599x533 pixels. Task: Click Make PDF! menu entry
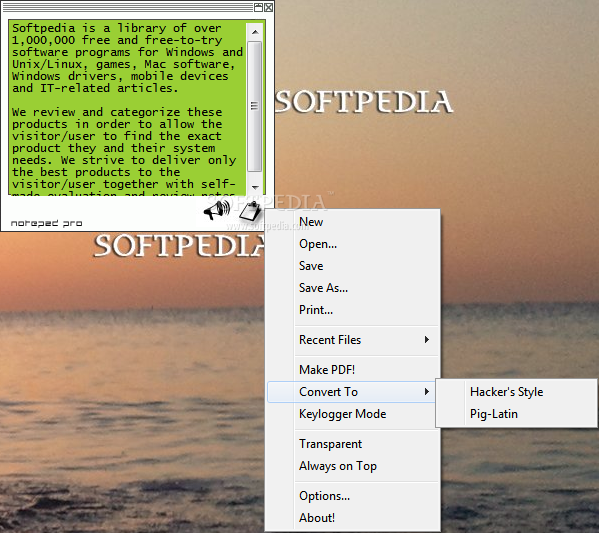(353, 369)
